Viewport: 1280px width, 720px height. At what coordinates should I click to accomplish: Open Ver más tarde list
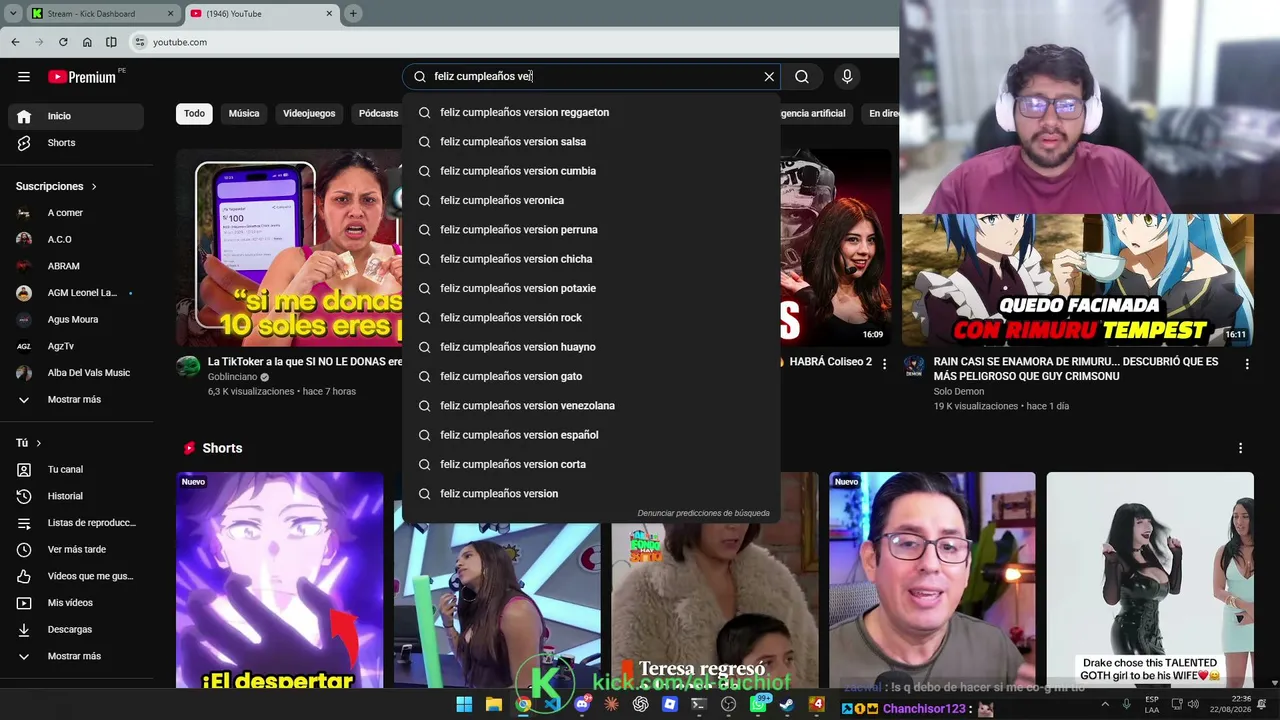click(x=76, y=549)
